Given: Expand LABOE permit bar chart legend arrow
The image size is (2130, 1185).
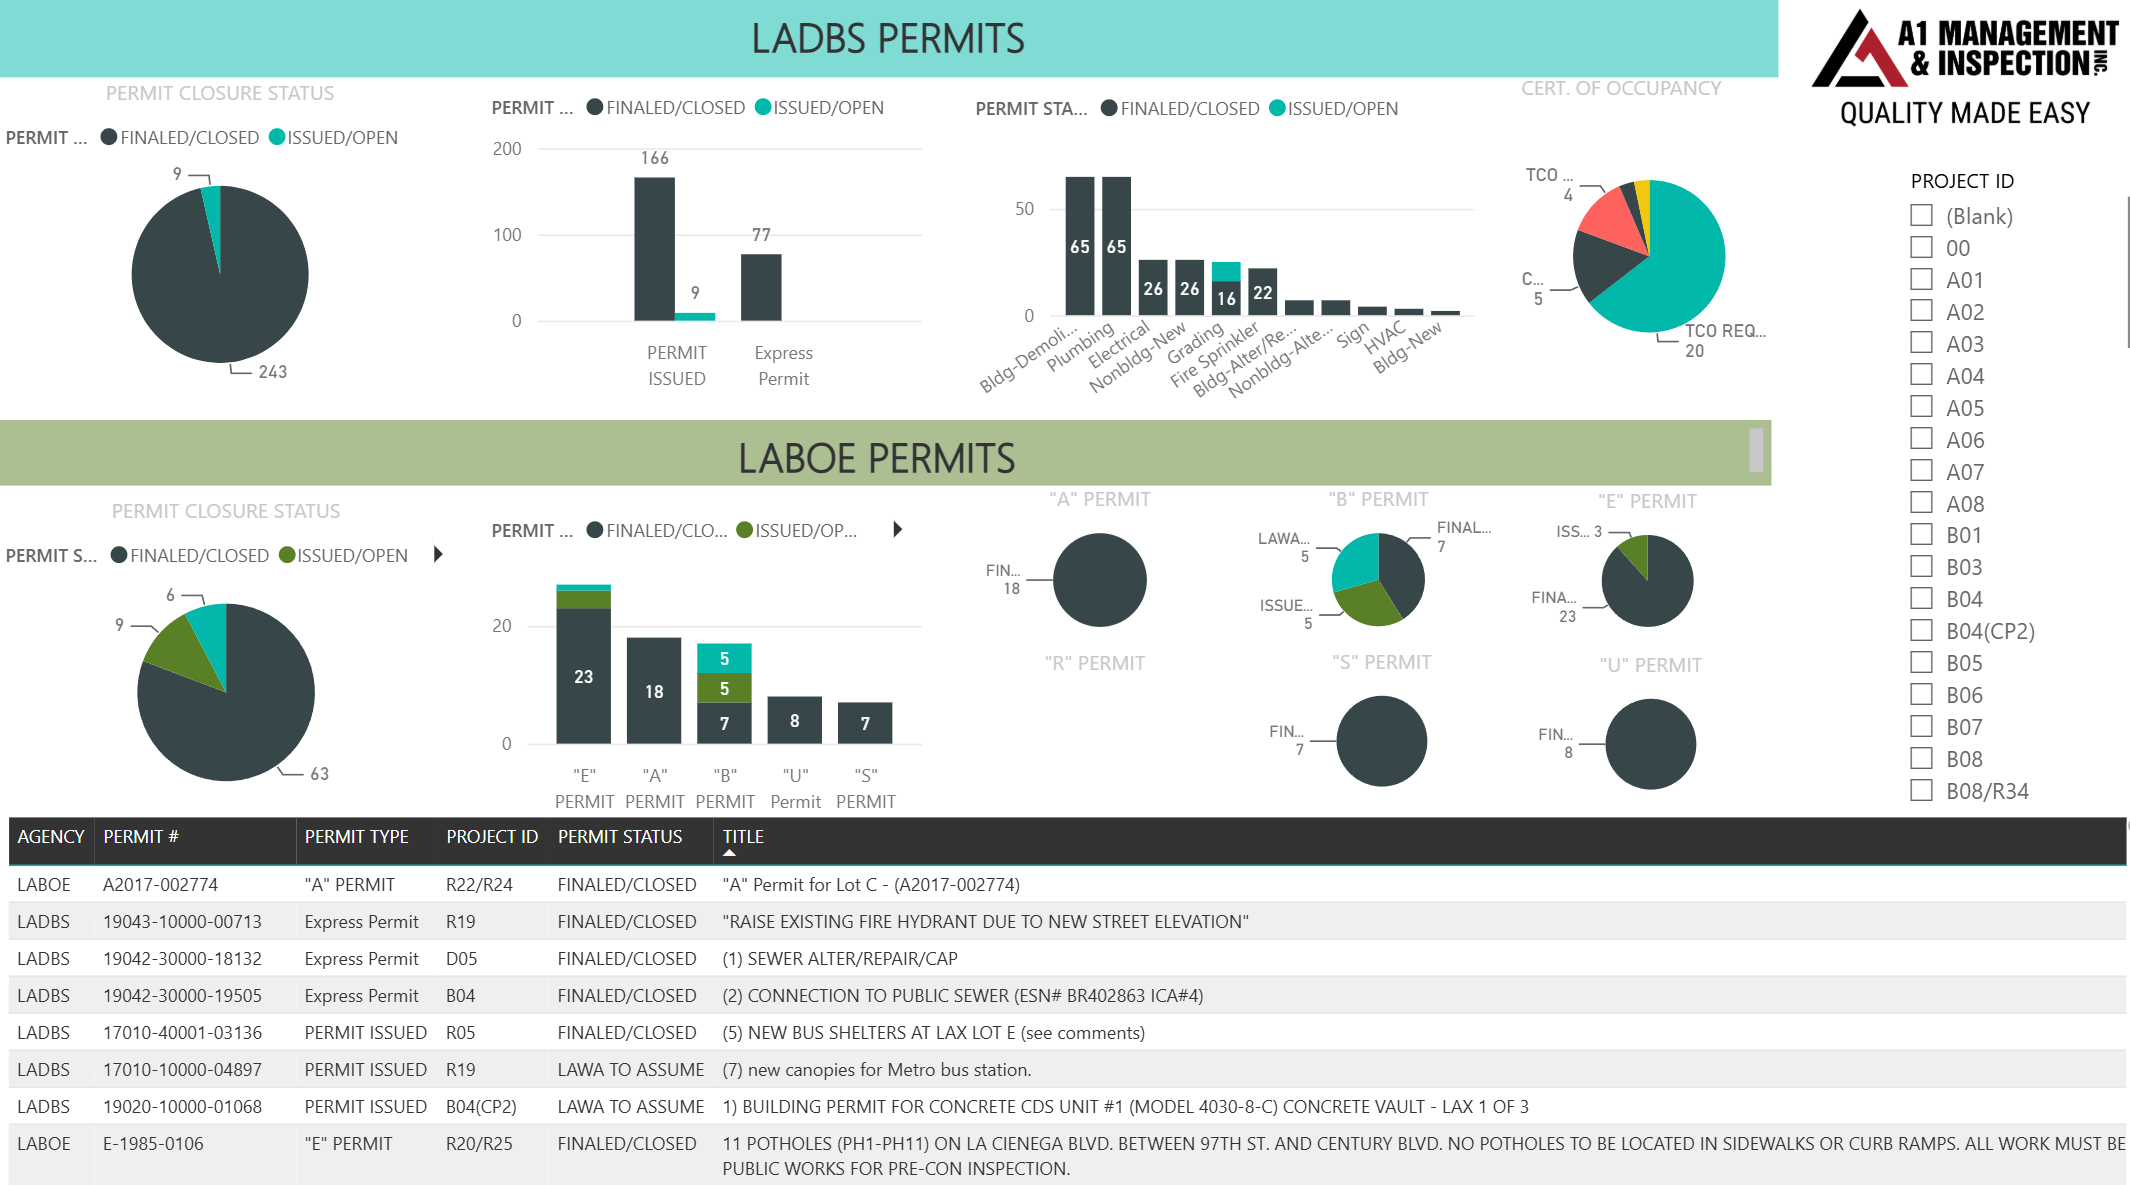Looking at the screenshot, I should pos(897,529).
